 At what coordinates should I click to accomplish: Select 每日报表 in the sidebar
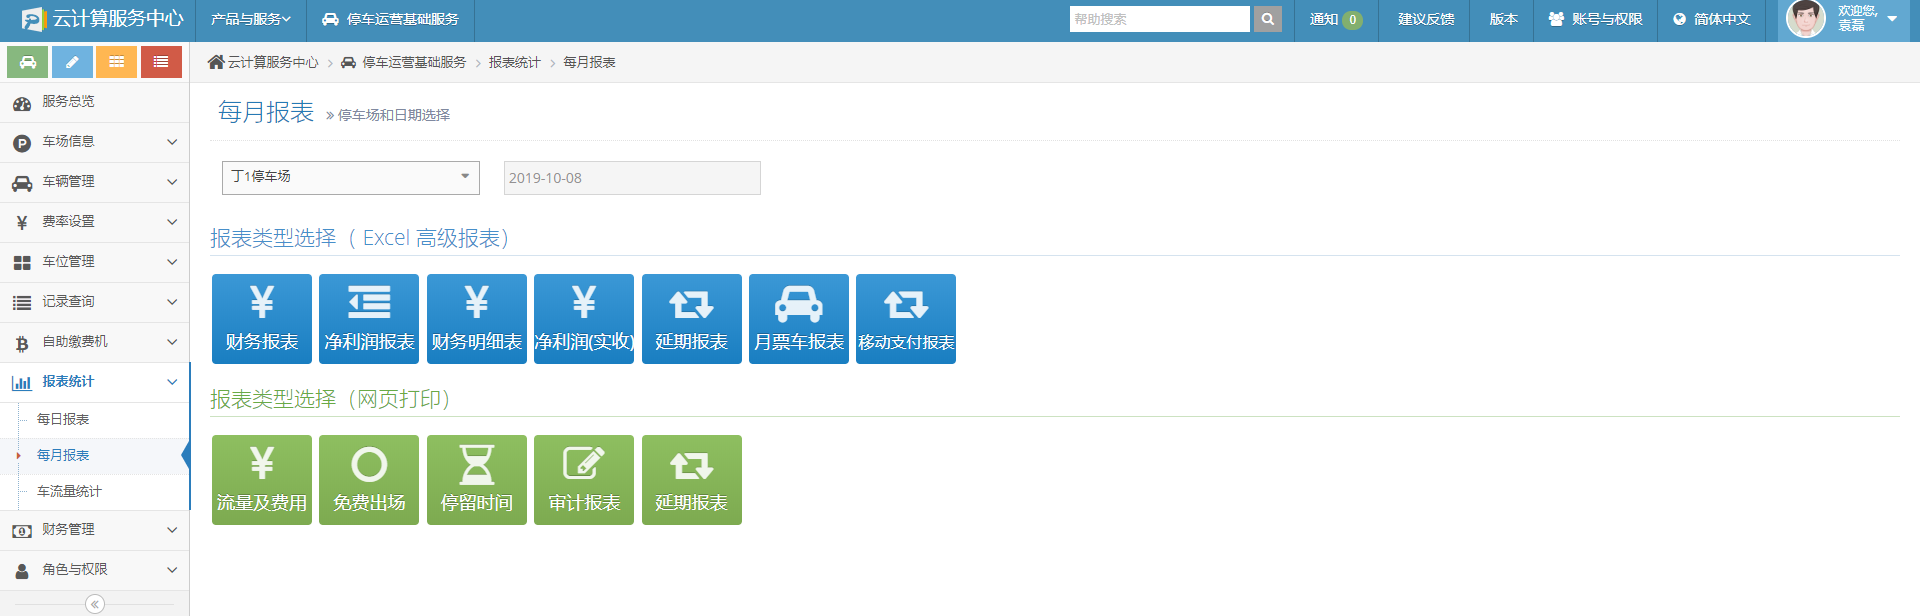pos(63,419)
